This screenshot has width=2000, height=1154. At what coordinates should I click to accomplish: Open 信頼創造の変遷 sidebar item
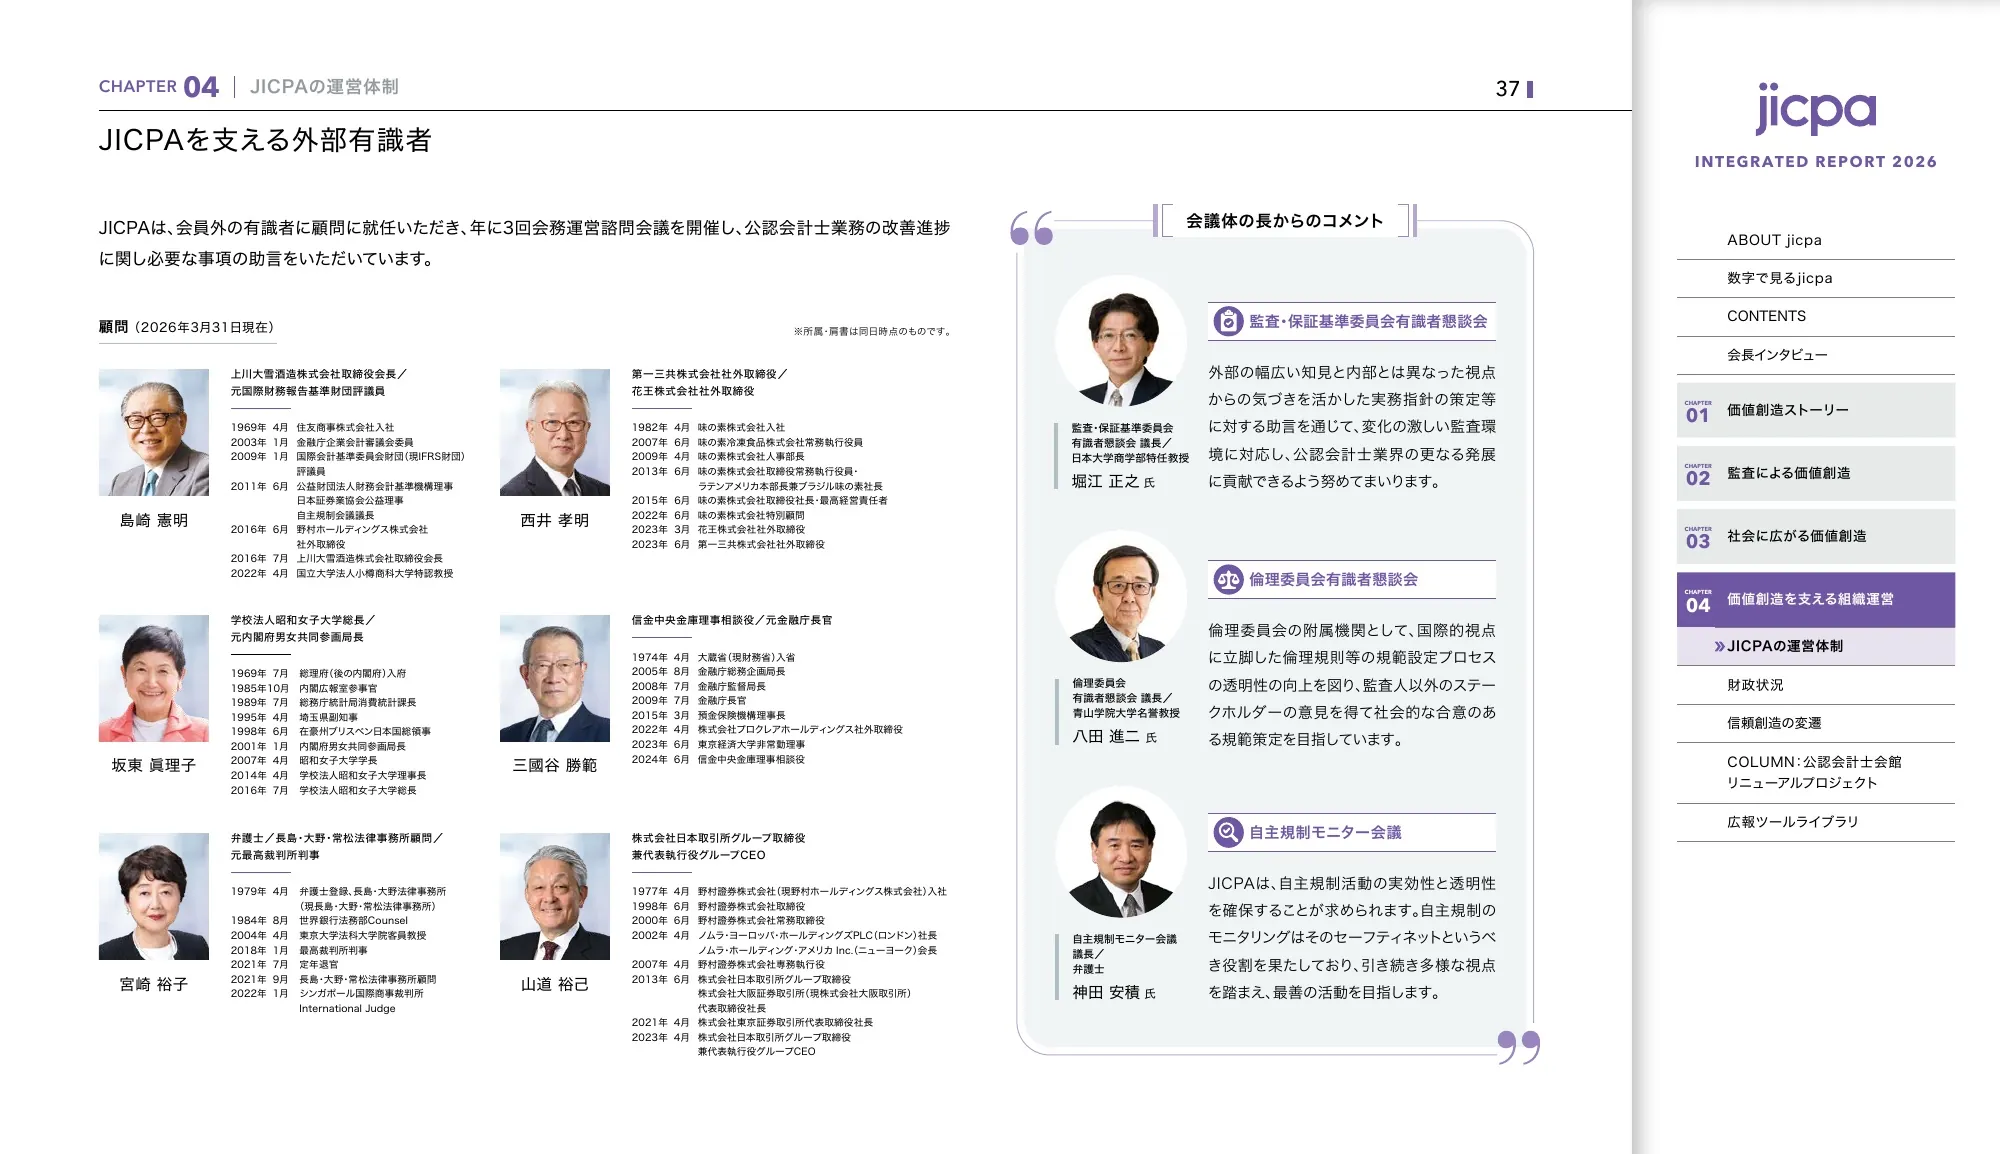(1815, 723)
